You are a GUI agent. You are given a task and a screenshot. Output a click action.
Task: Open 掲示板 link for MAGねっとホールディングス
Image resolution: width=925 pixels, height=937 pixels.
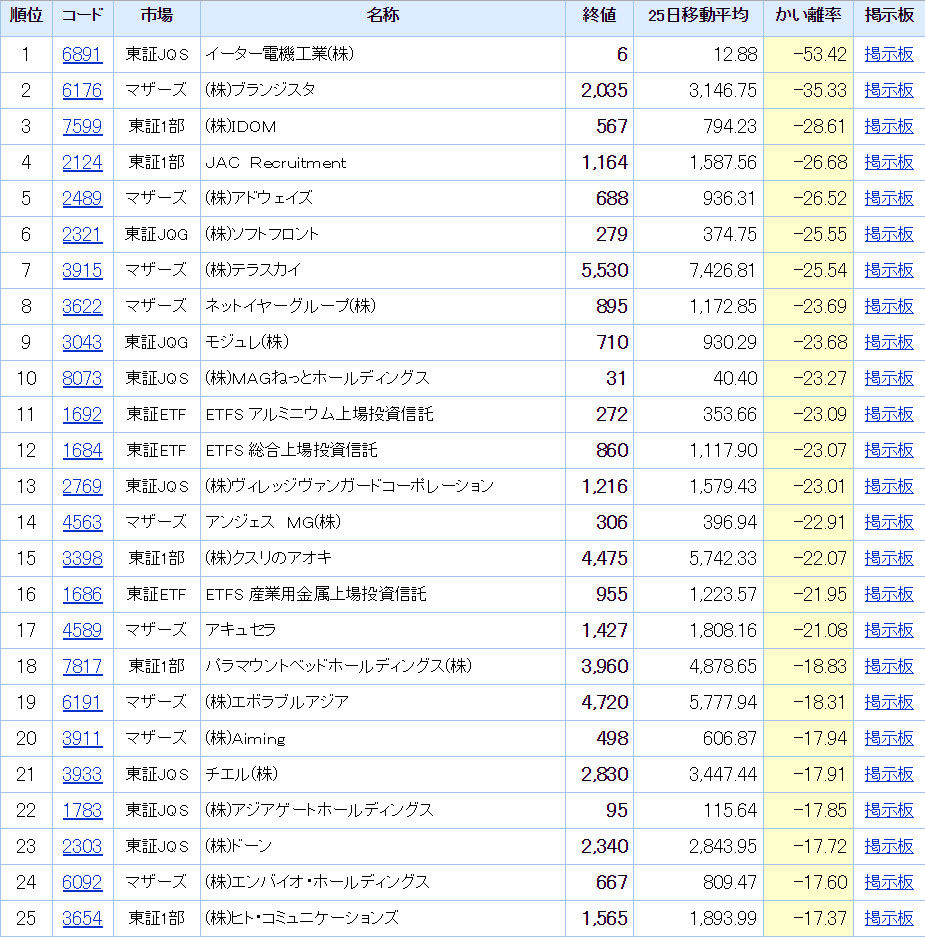(889, 378)
